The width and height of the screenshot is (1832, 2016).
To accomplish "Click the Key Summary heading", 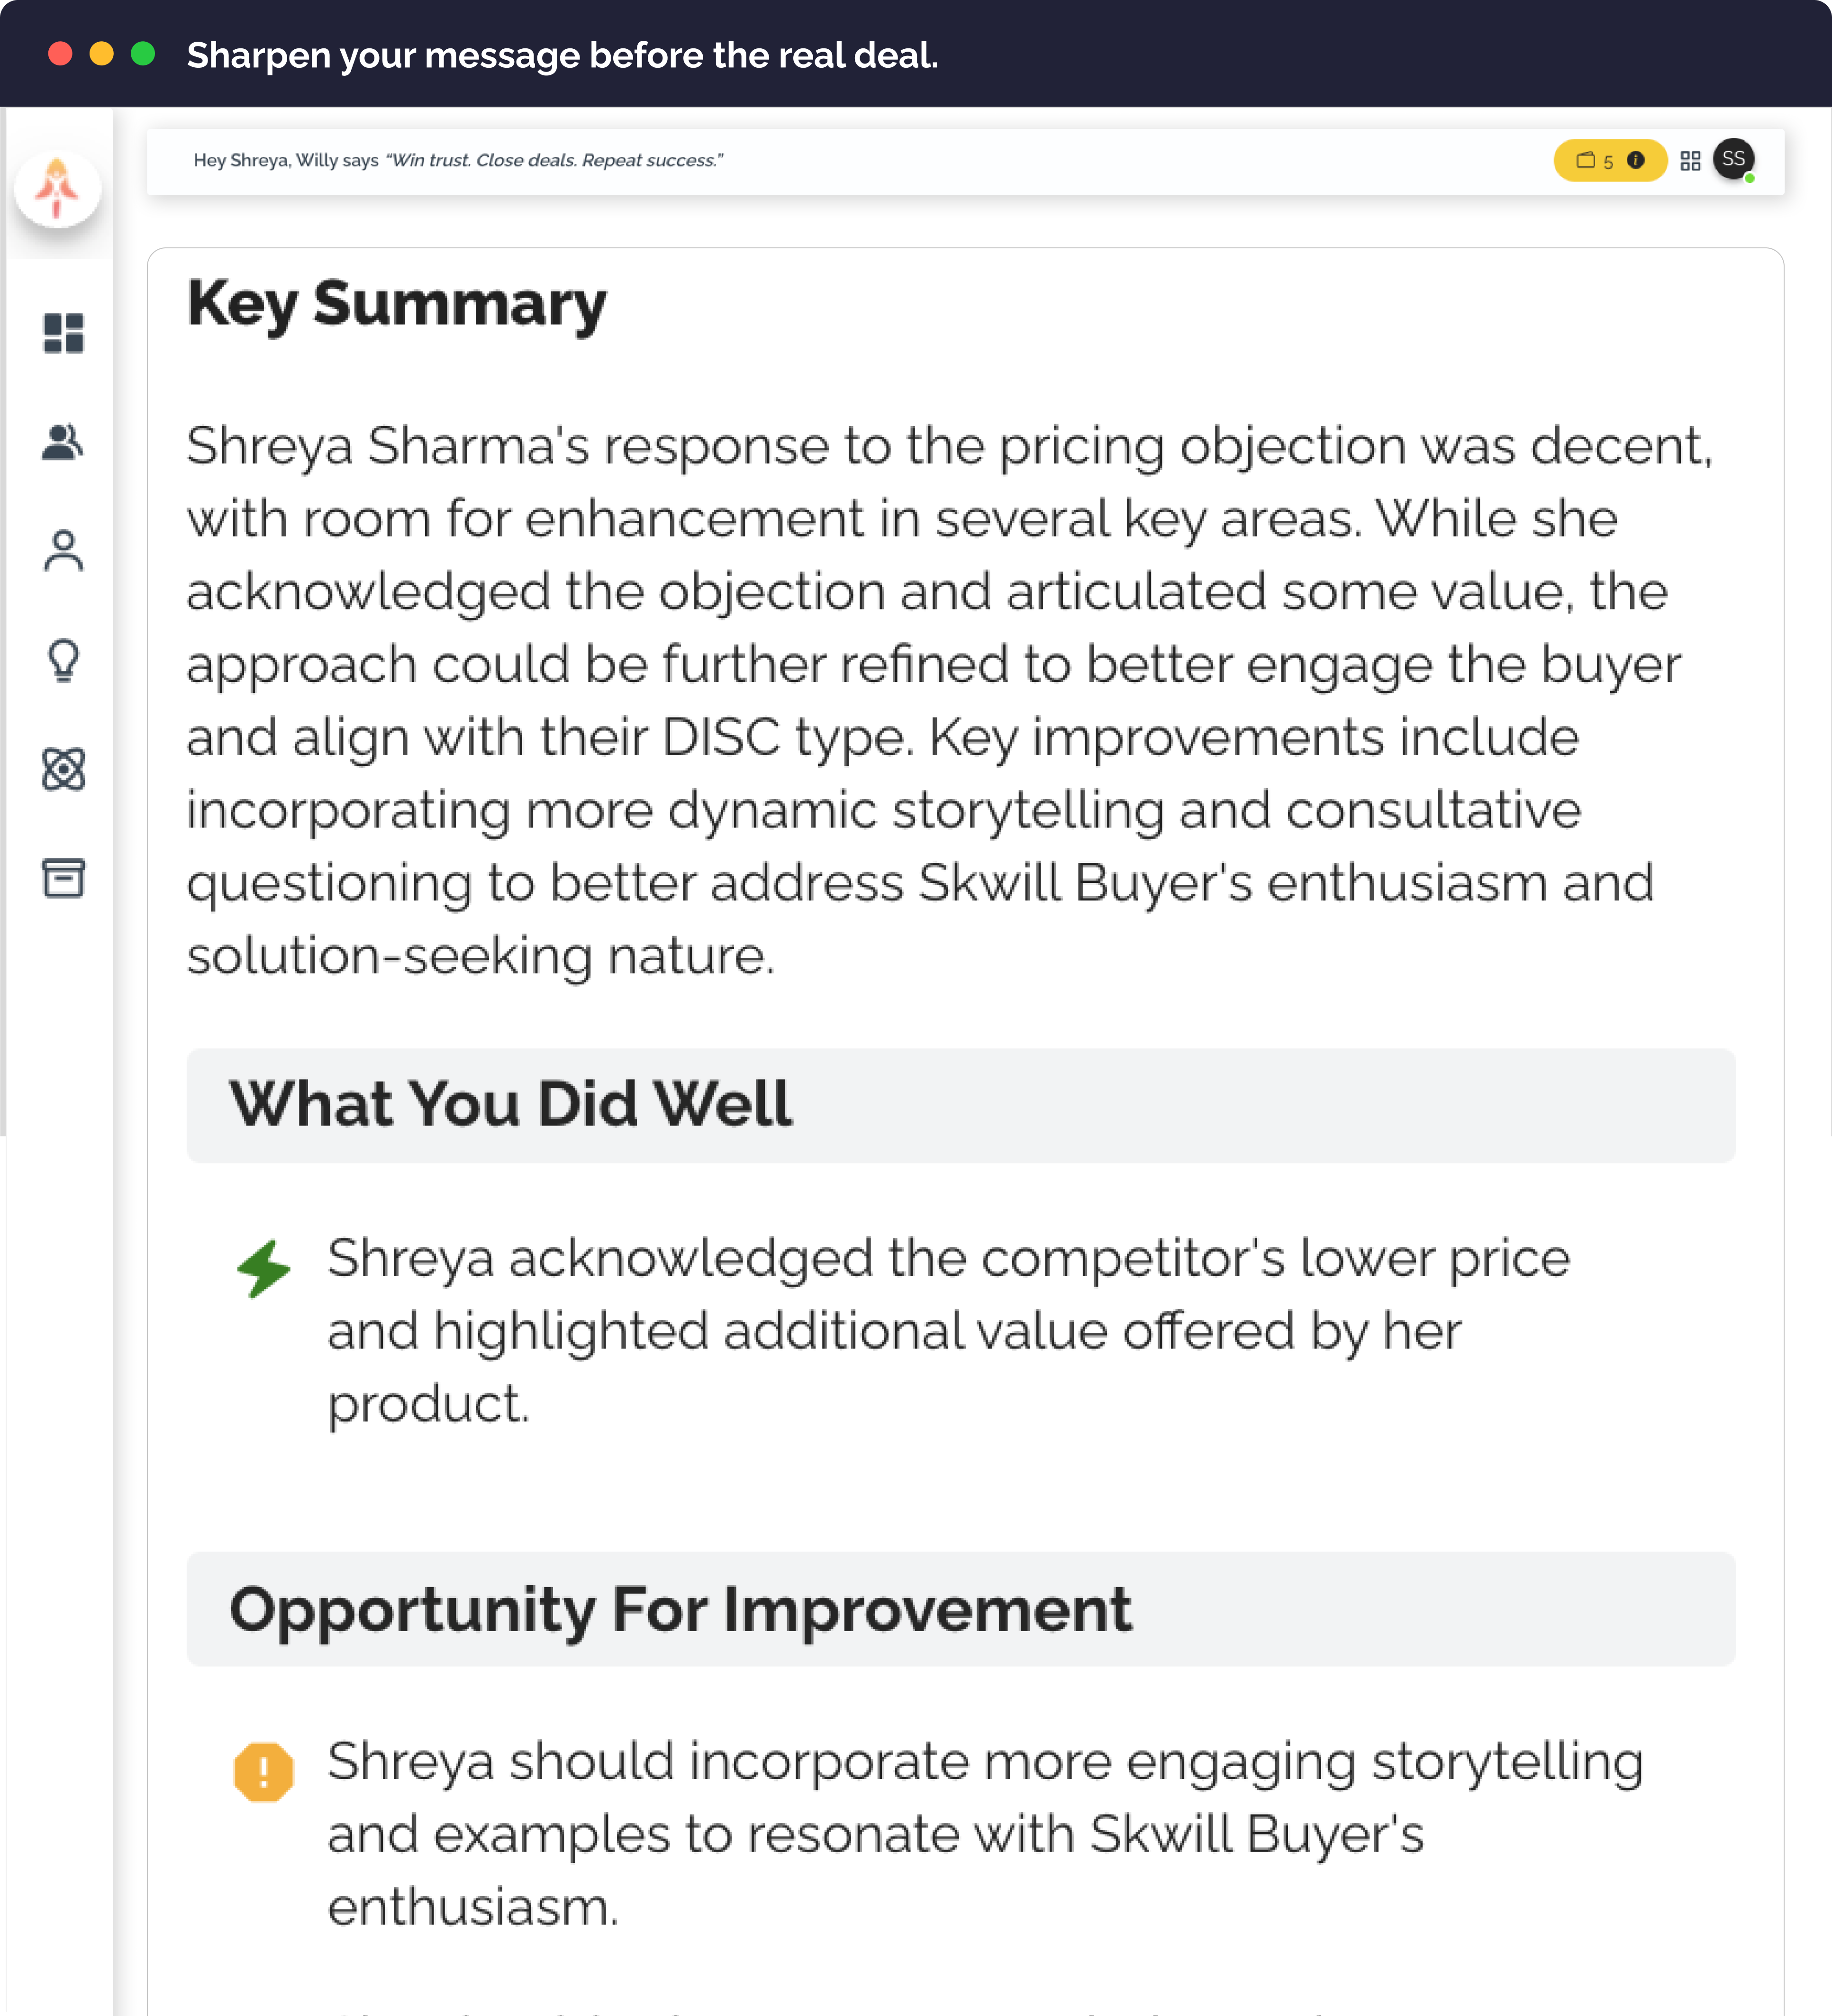I will pos(397,304).
